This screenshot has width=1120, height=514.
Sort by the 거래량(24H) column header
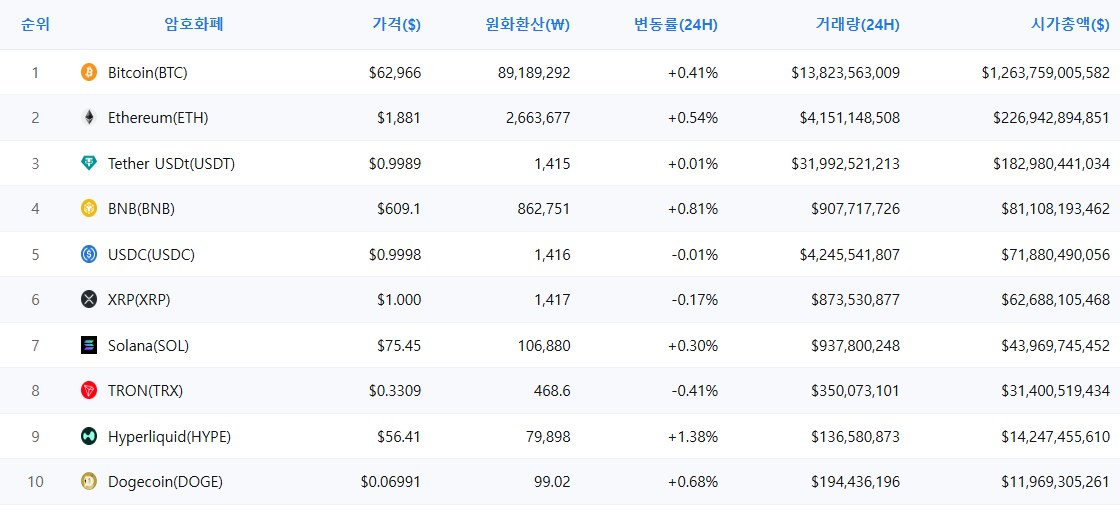[x=858, y=25]
